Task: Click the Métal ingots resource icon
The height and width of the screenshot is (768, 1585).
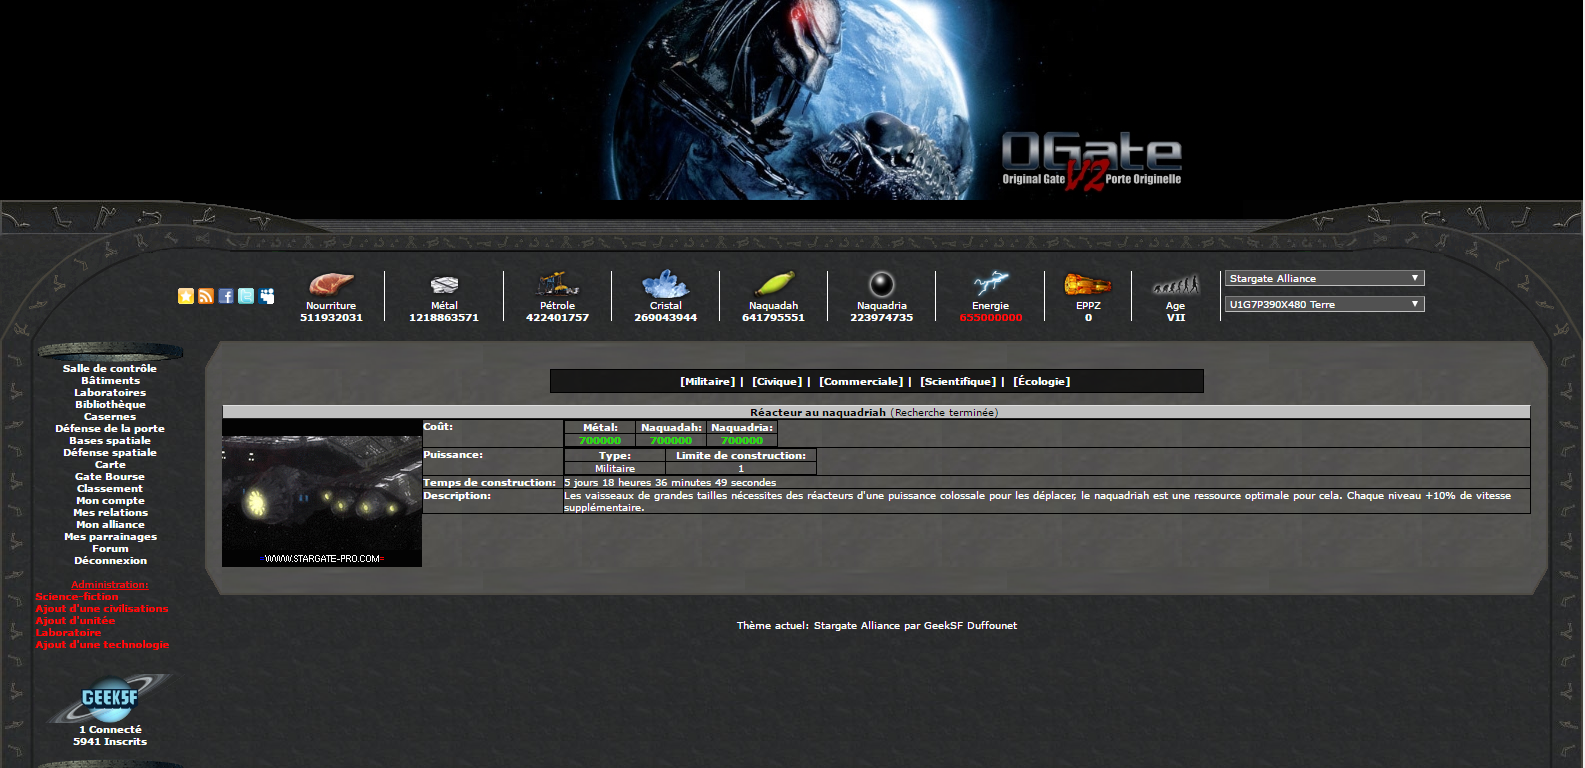Action: [444, 286]
